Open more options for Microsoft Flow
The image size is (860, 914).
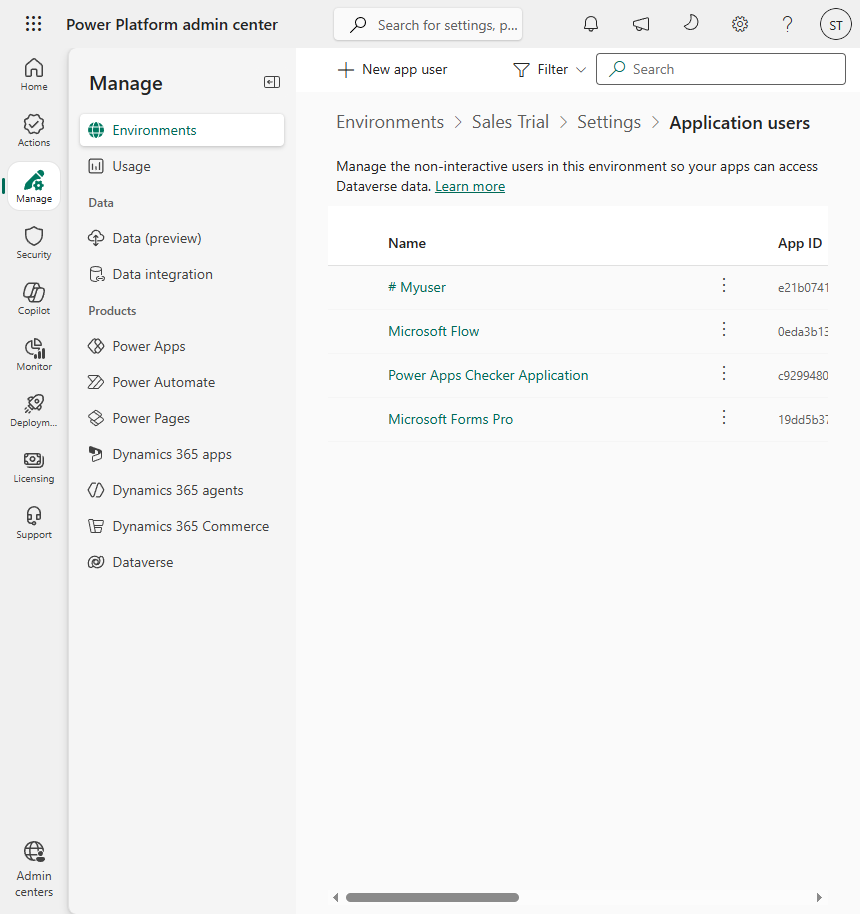coord(724,329)
